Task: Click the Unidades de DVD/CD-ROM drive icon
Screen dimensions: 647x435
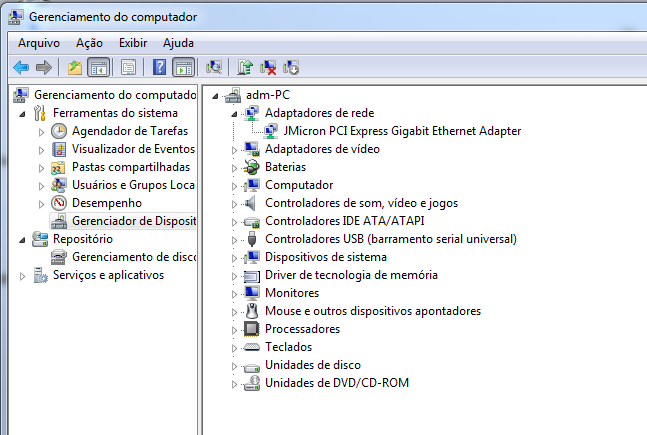Action: click(252, 383)
